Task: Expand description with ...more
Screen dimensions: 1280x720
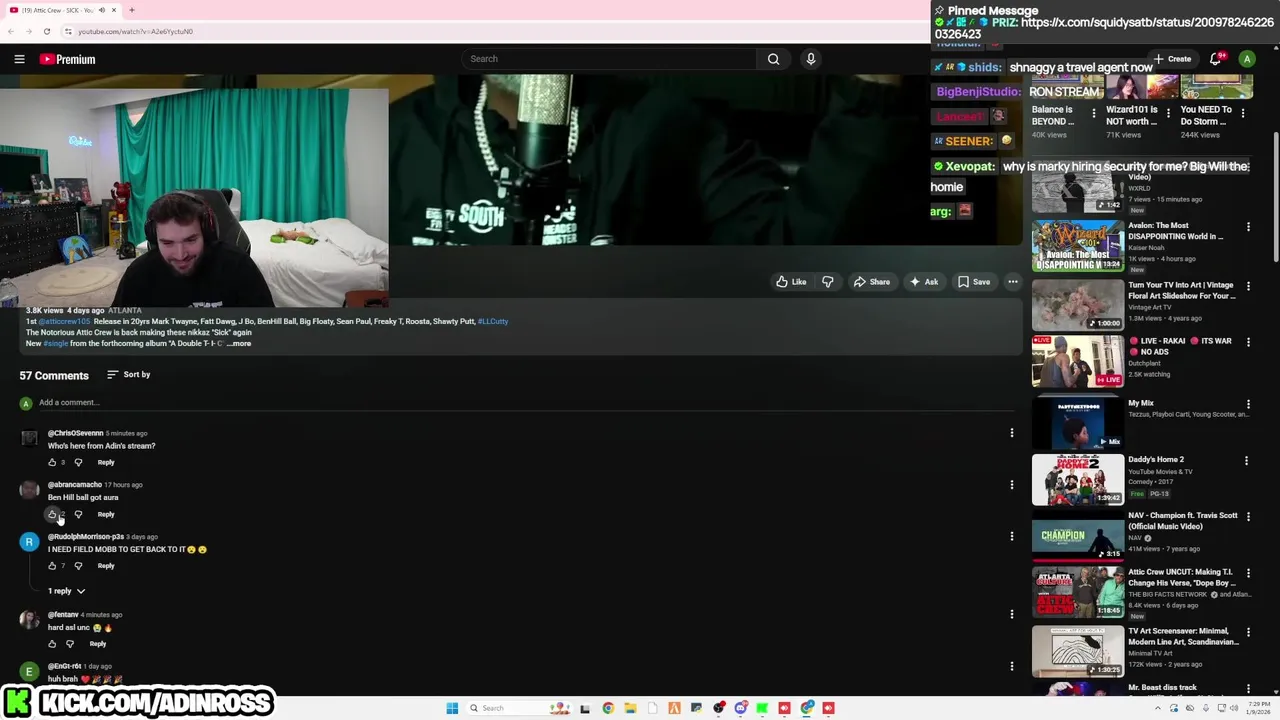Action: point(239,343)
